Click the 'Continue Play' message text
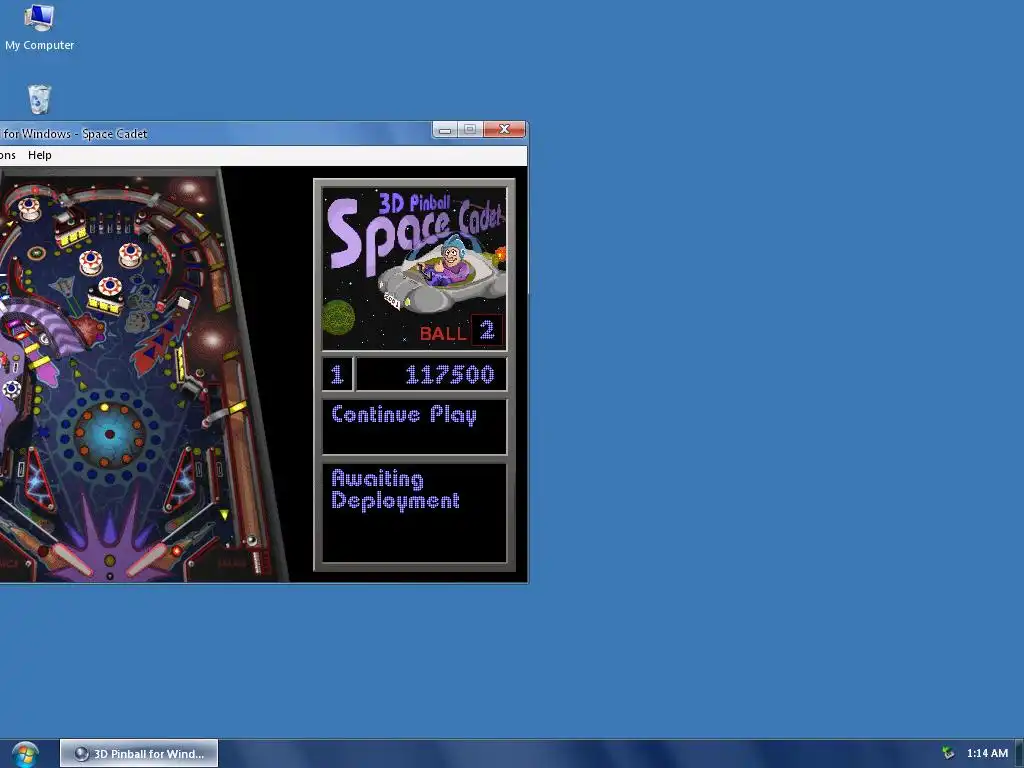Screen dimensions: 1024x768 404,415
